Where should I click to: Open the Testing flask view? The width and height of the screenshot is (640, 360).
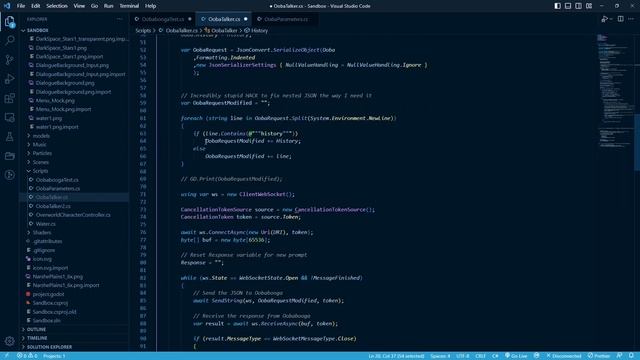[10, 137]
